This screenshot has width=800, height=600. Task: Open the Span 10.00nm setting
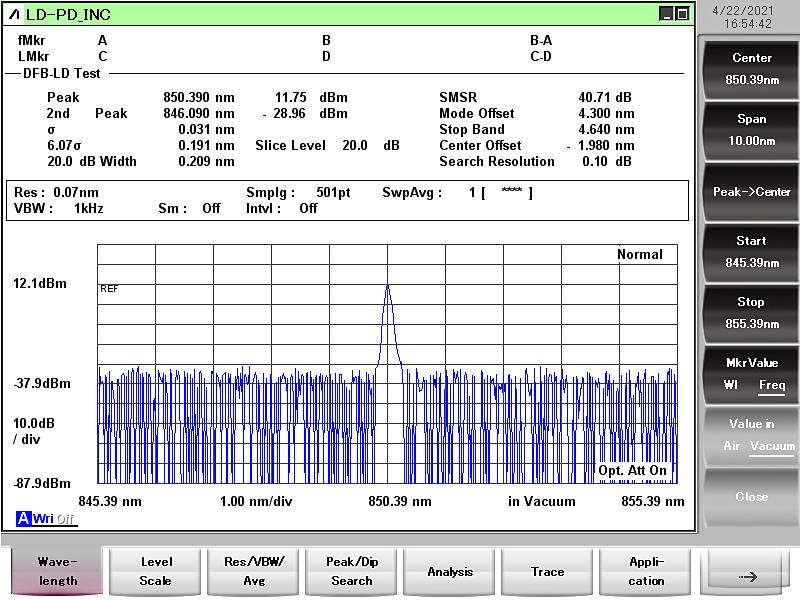(751, 130)
